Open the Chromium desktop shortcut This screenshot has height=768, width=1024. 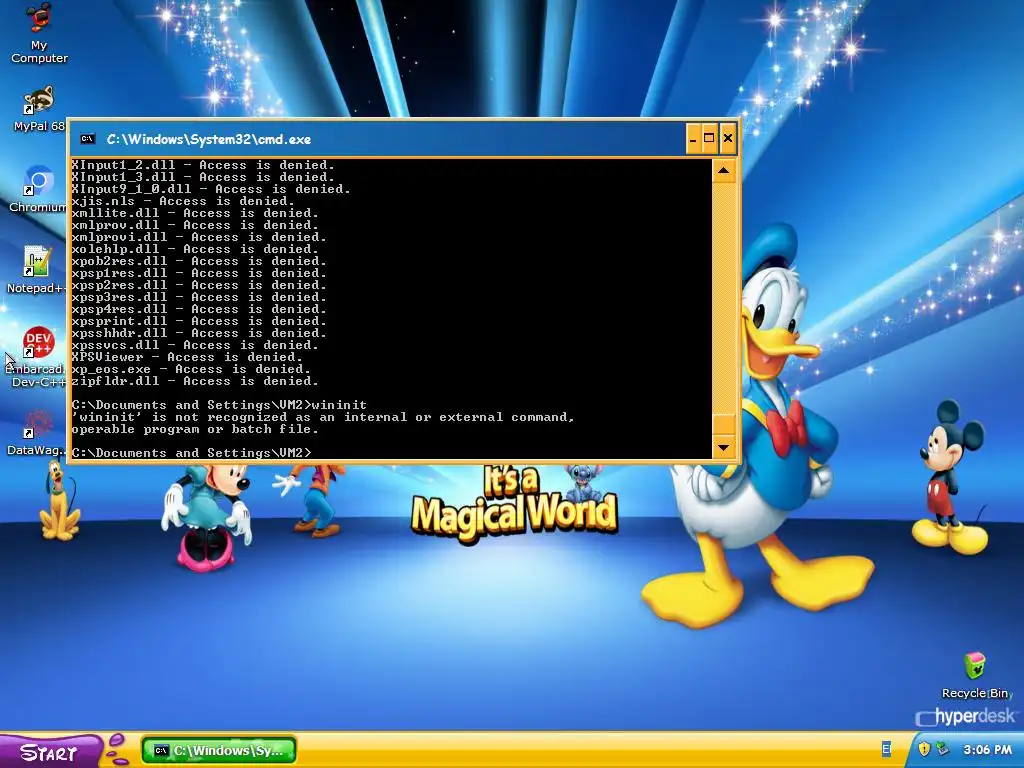pyautogui.click(x=38, y=189)
